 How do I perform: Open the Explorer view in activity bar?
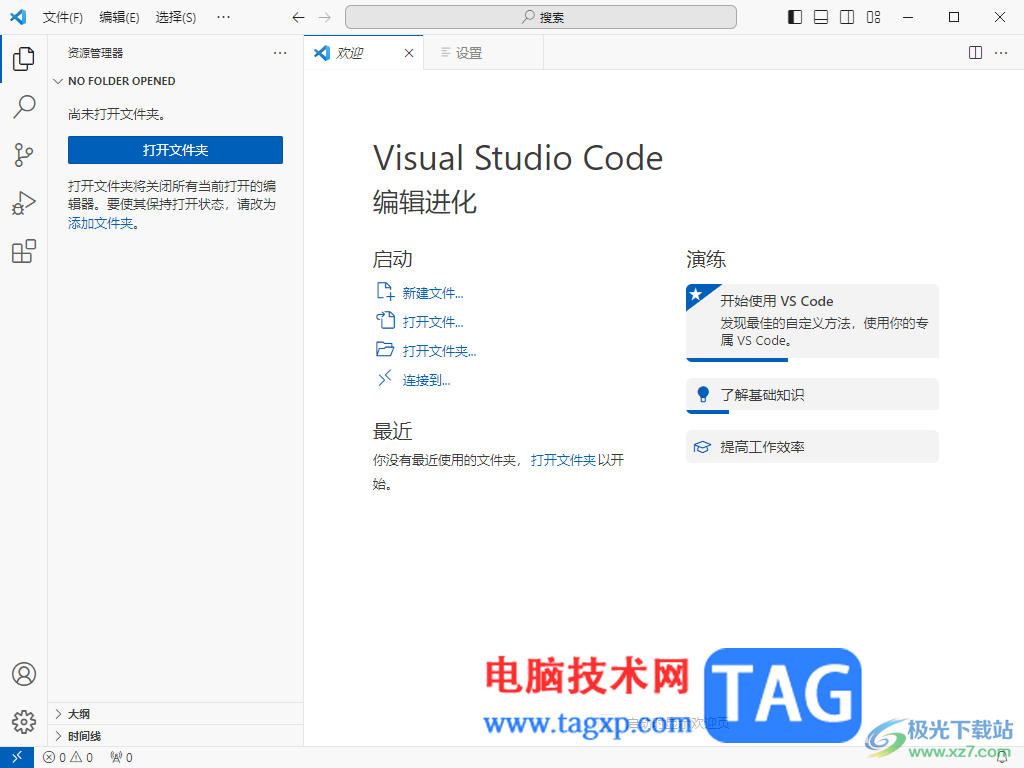(x=24, y=59)
